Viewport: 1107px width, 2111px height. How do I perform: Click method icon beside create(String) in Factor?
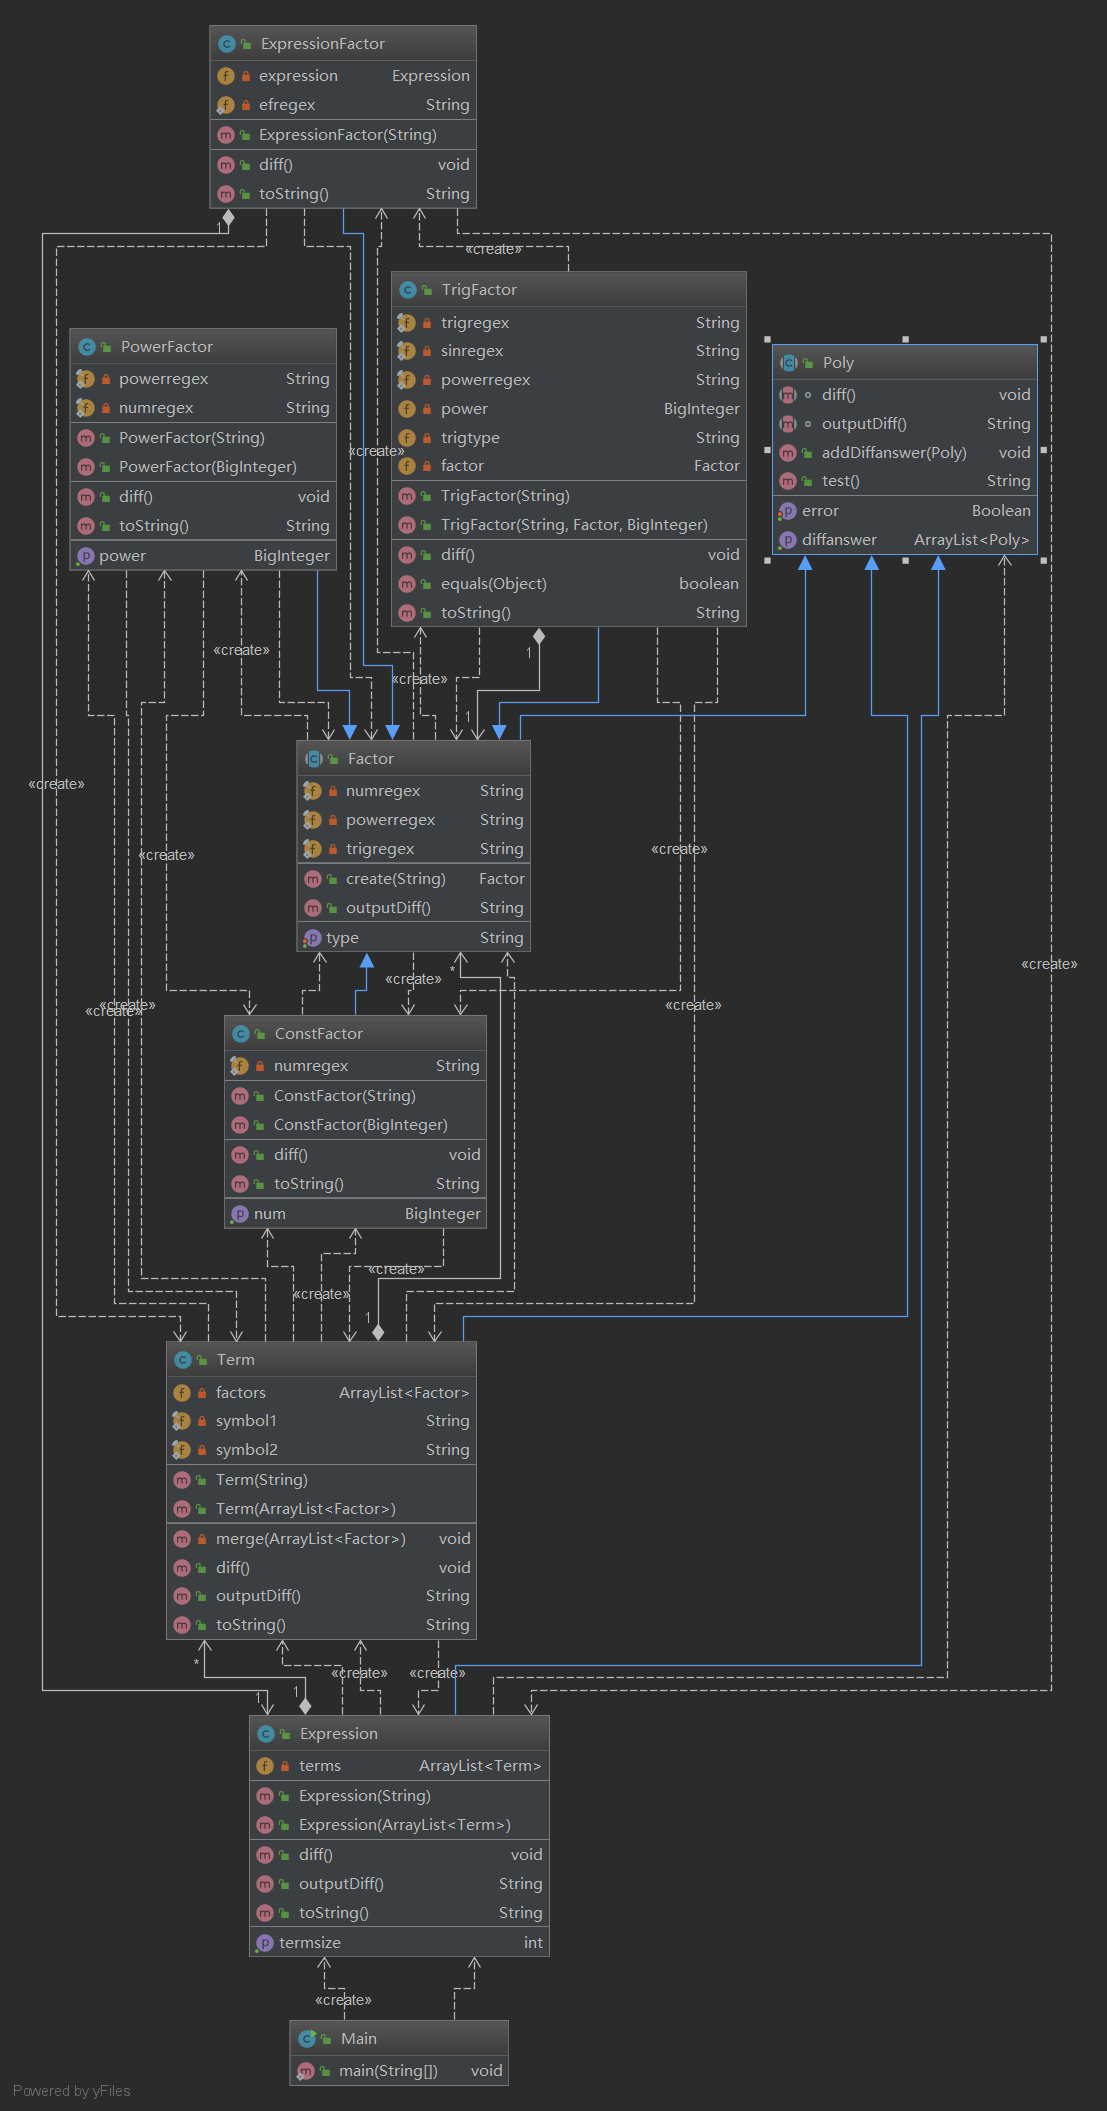(x=313, y=879)
